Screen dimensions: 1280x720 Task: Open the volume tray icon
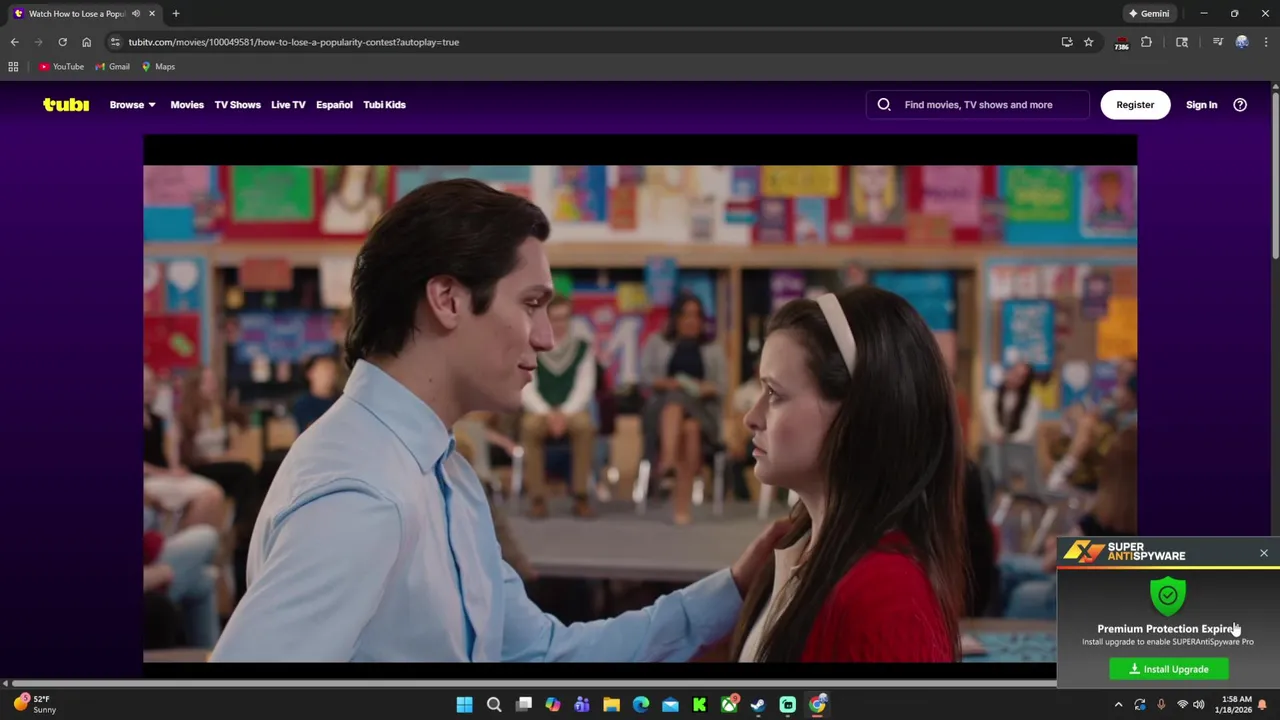click(1198, 705)
